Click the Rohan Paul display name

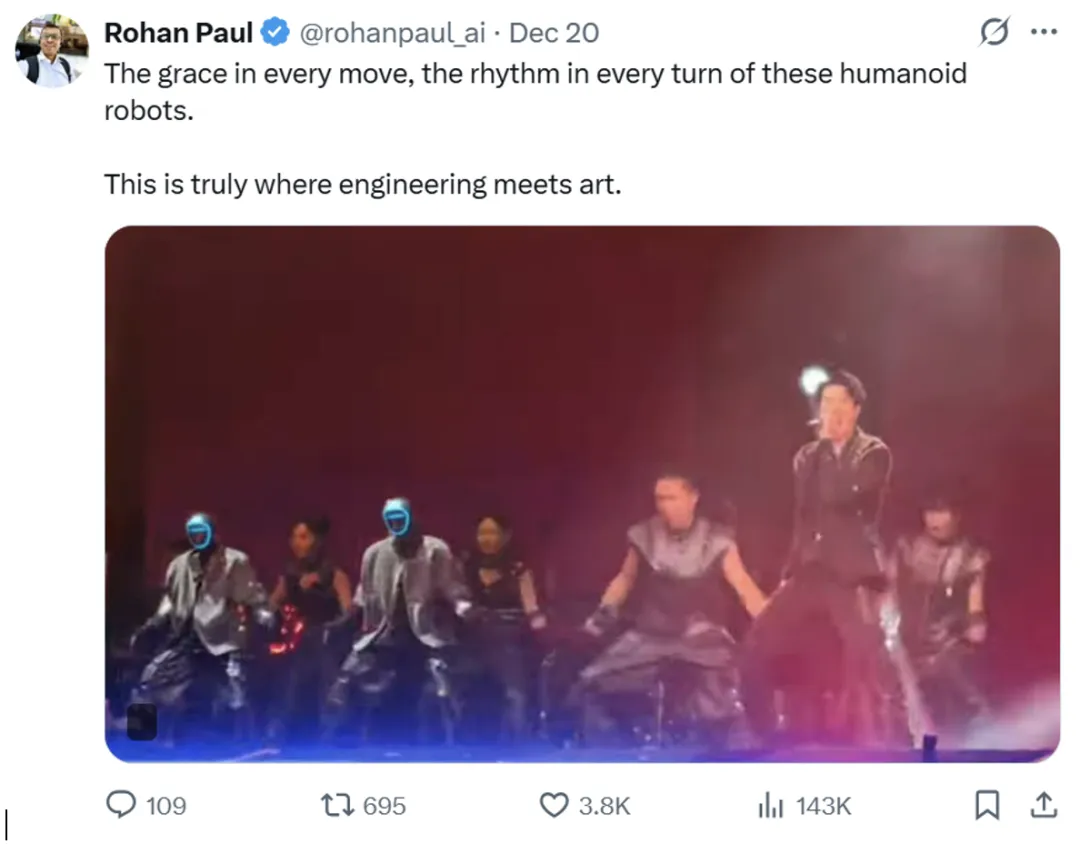(x=178, y=33)
